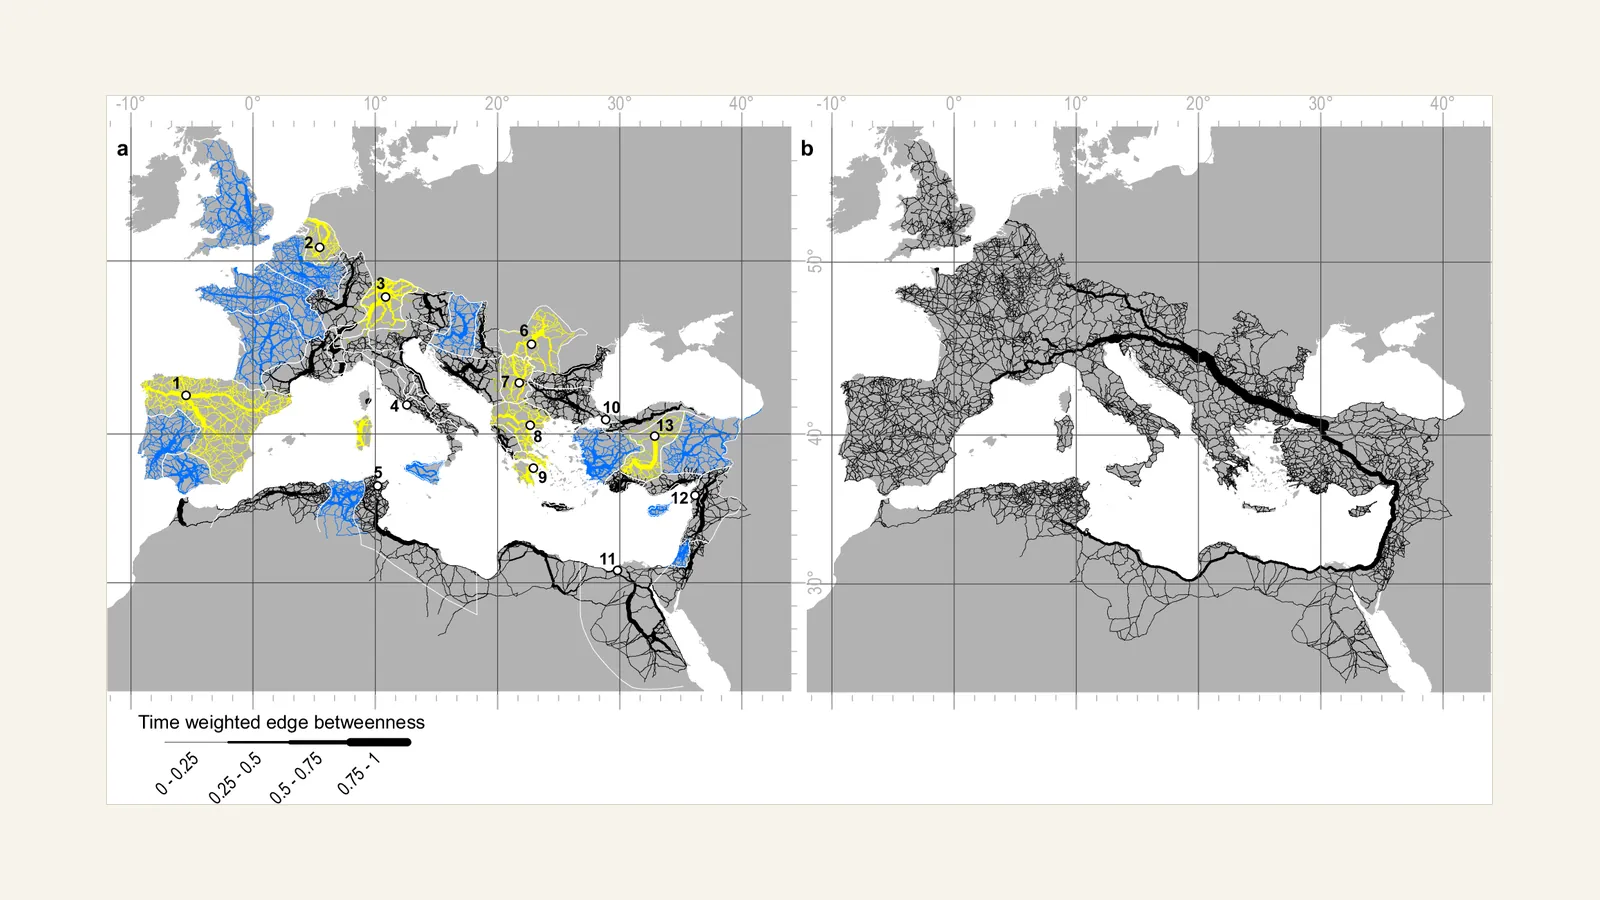Select the "20°" longitude label in panel a

tap(497, 104)
